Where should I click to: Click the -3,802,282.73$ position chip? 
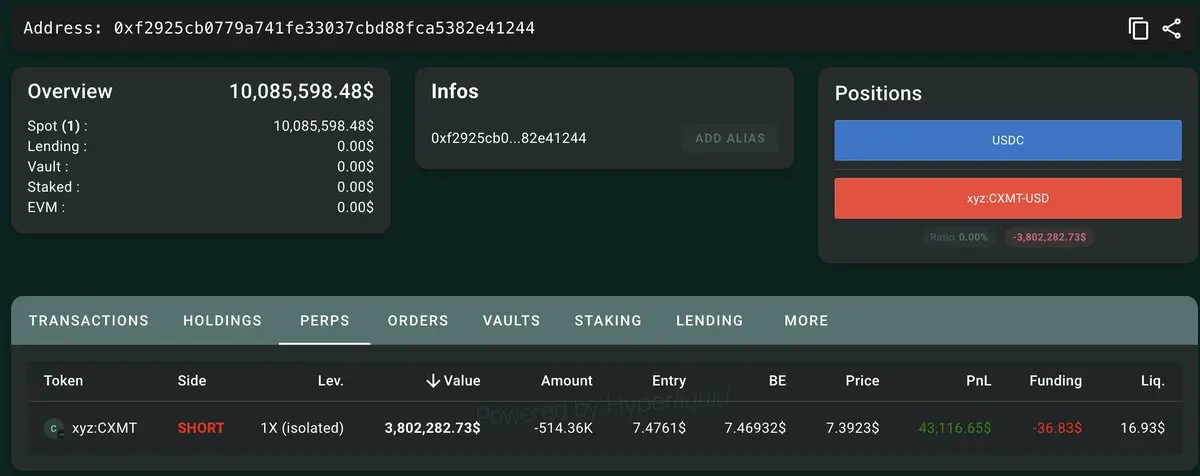(1050, 237)
